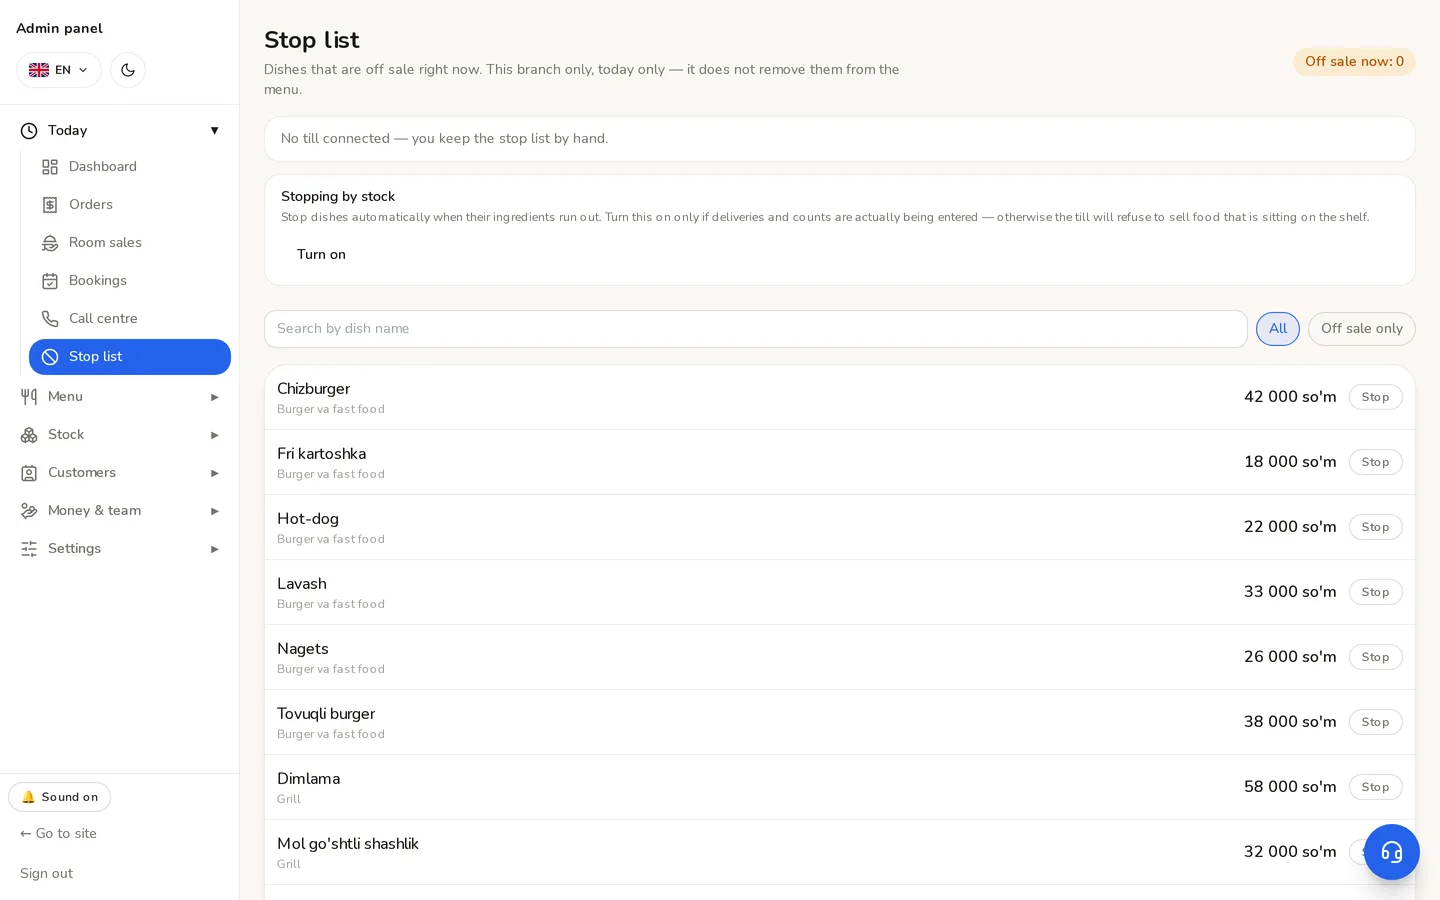The image size is (1440, 900).
Task: Click the Stock cubes icon
Action: click(x=29, y=435)
